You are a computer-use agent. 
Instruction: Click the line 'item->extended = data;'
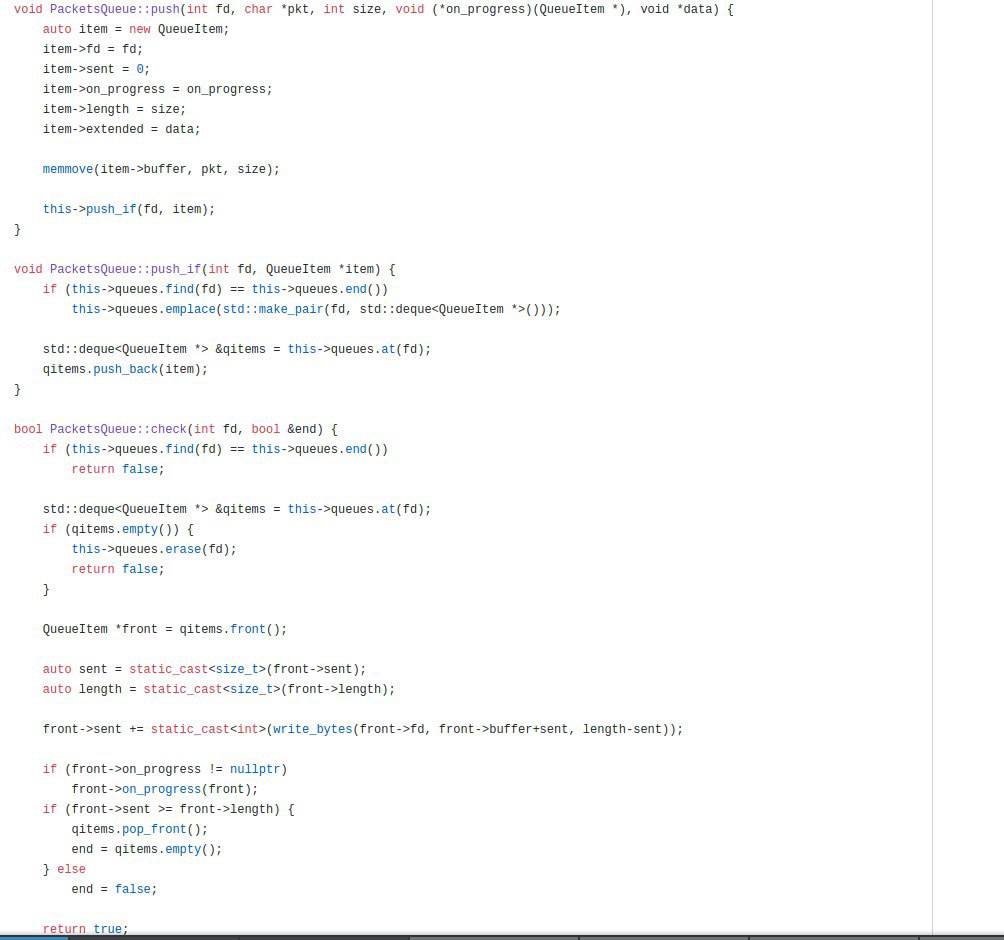click(x=122, y=129)
